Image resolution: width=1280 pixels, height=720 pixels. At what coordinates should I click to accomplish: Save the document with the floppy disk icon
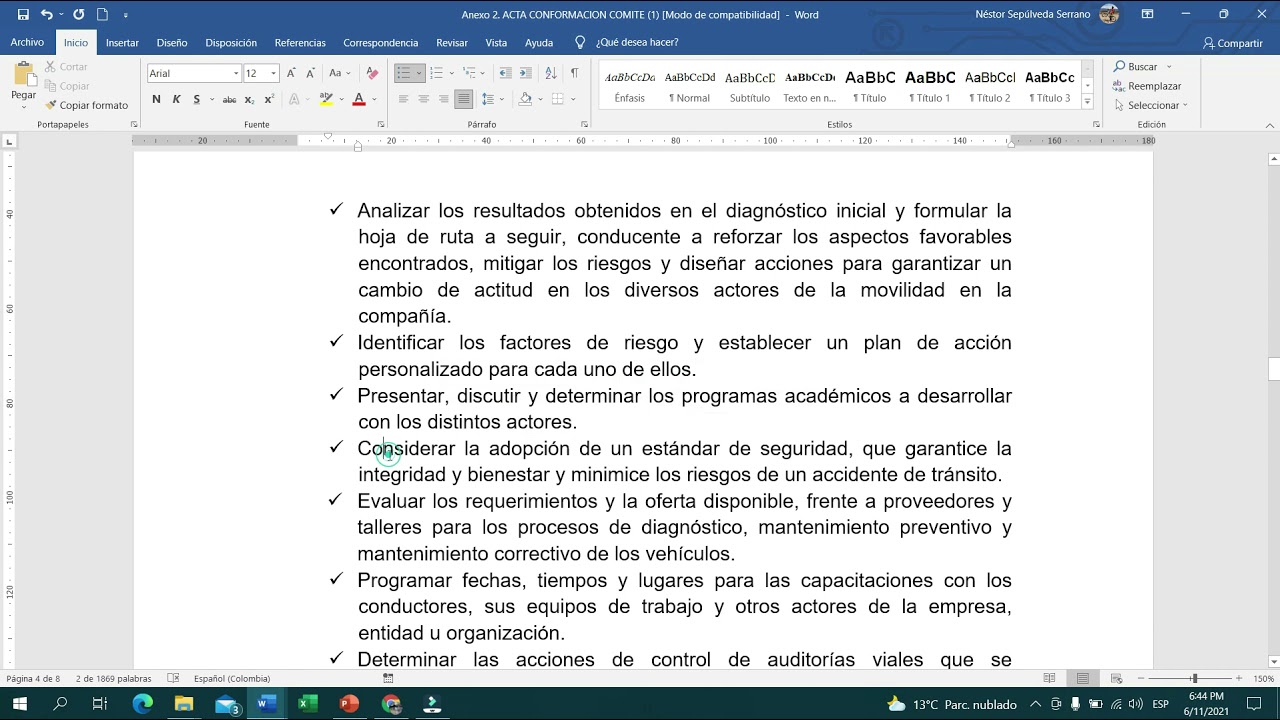23,15
